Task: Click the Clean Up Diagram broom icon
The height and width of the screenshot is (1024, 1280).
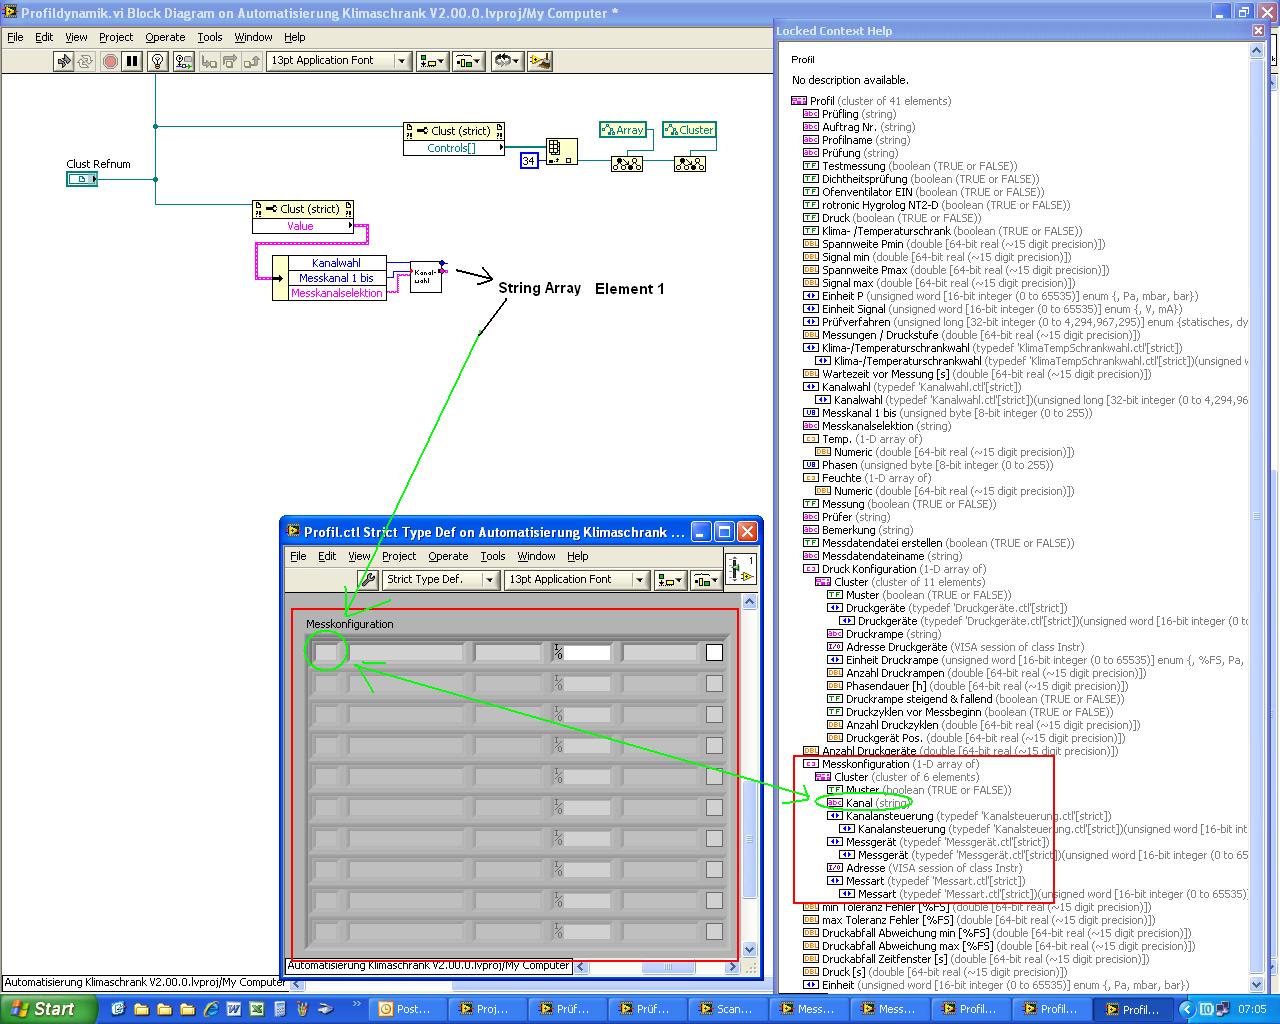Action: [540, 61]
